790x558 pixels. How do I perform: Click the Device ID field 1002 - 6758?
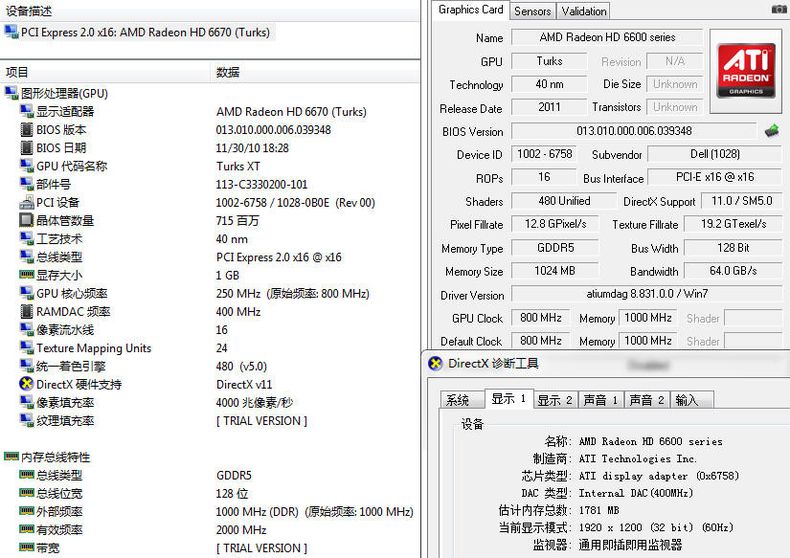544,154
